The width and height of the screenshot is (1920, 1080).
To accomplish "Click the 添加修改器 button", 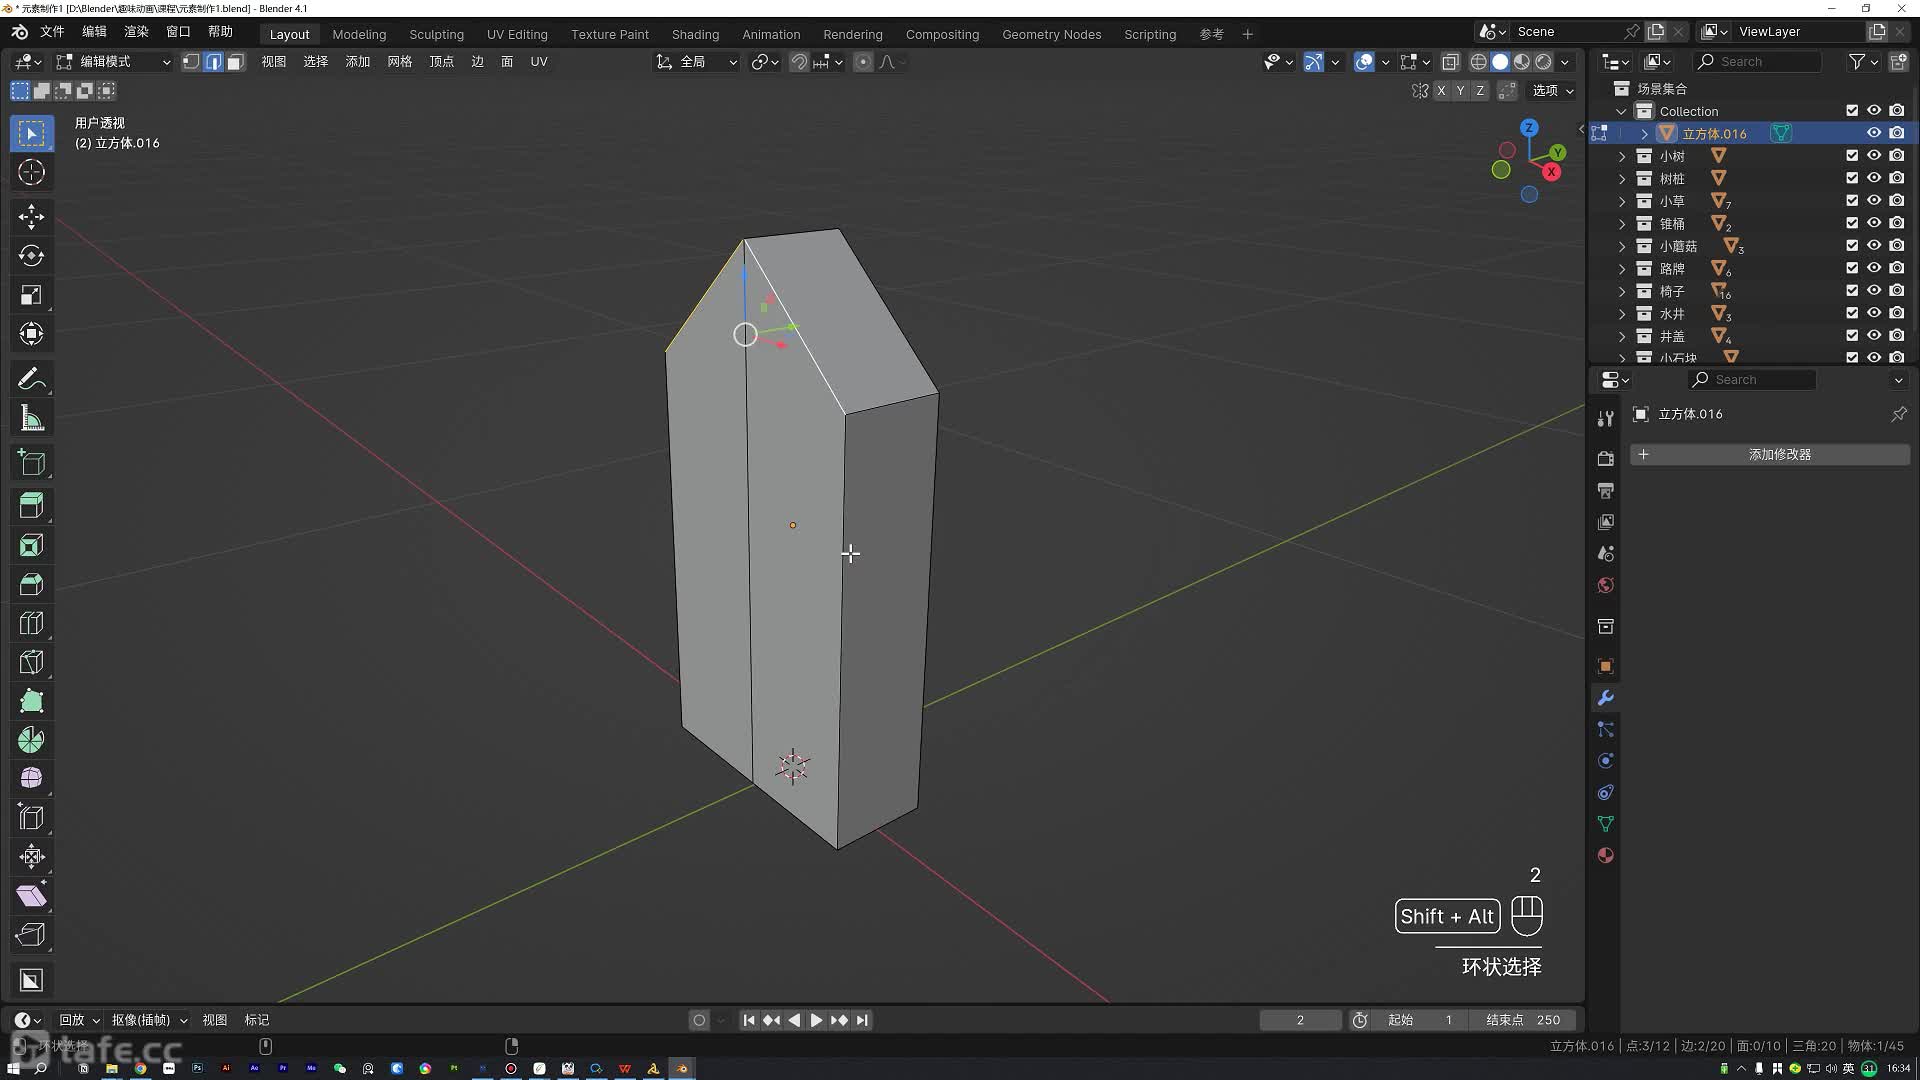I will pyautogui.click(x=1770, y=455).
